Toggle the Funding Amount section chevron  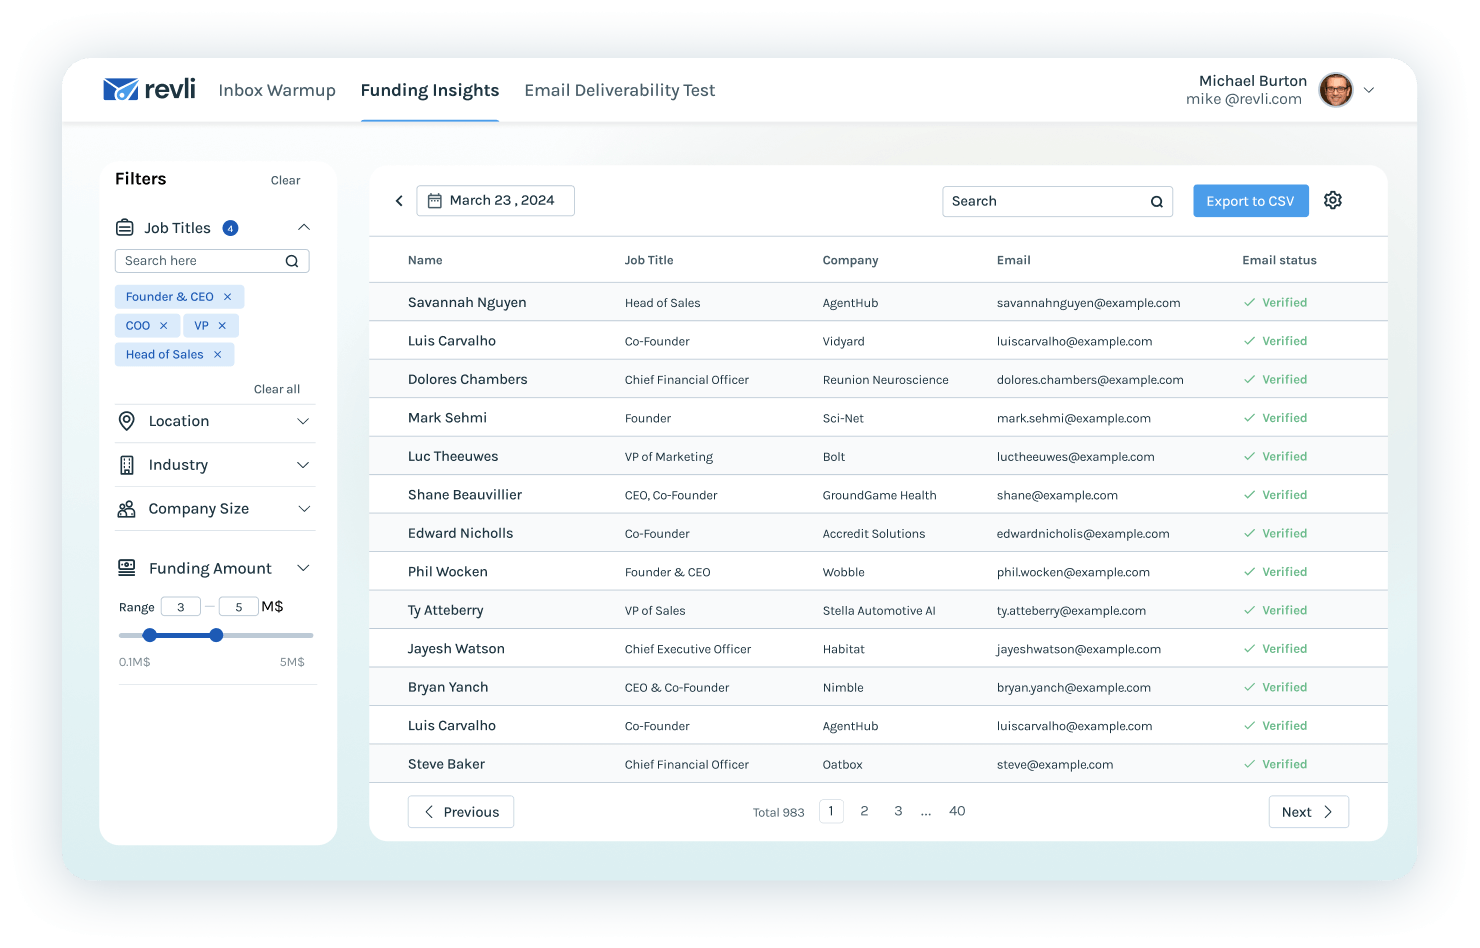[x=304, y=568]
